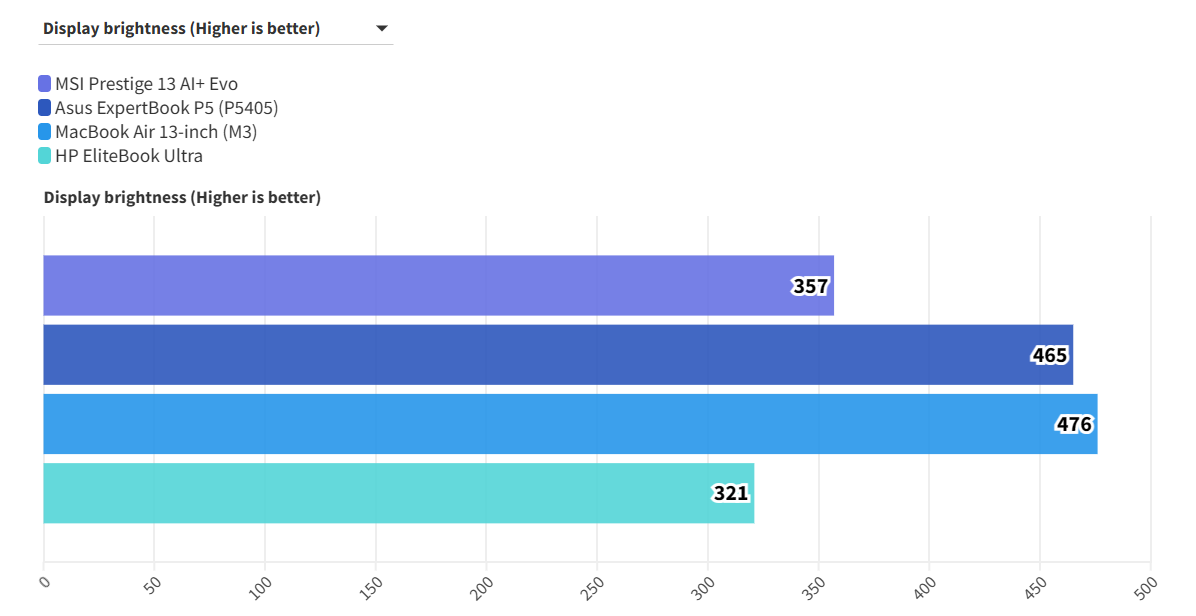Click the 465 value label
Image resolution: width=1196 pixels, height=616 pixels.
click(x=1050, y=355)
